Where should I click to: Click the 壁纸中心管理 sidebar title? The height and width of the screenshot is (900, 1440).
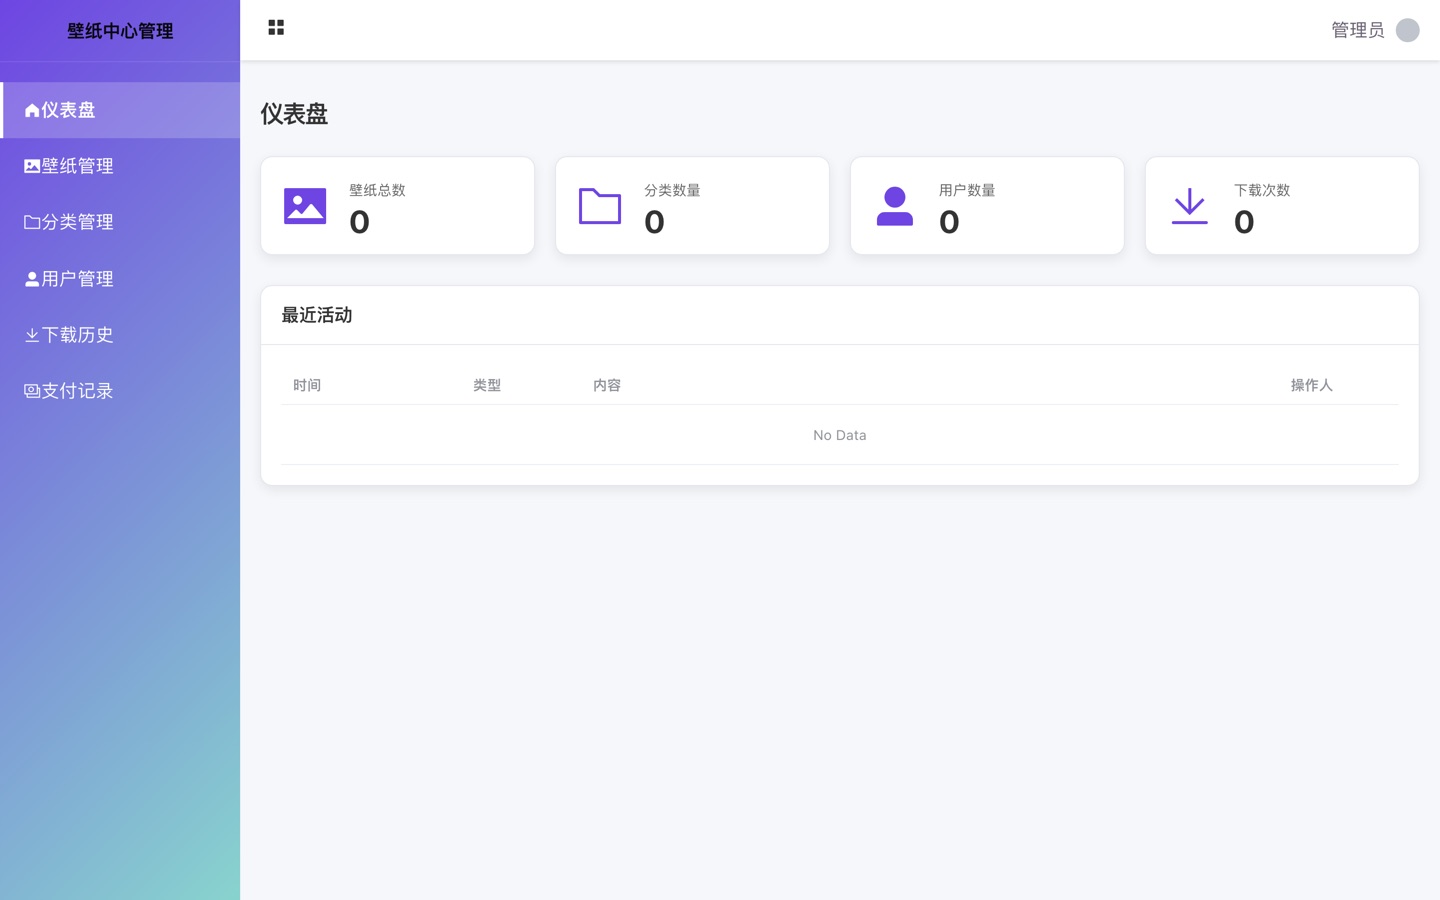pyautogui.click(x=120, y=31)
